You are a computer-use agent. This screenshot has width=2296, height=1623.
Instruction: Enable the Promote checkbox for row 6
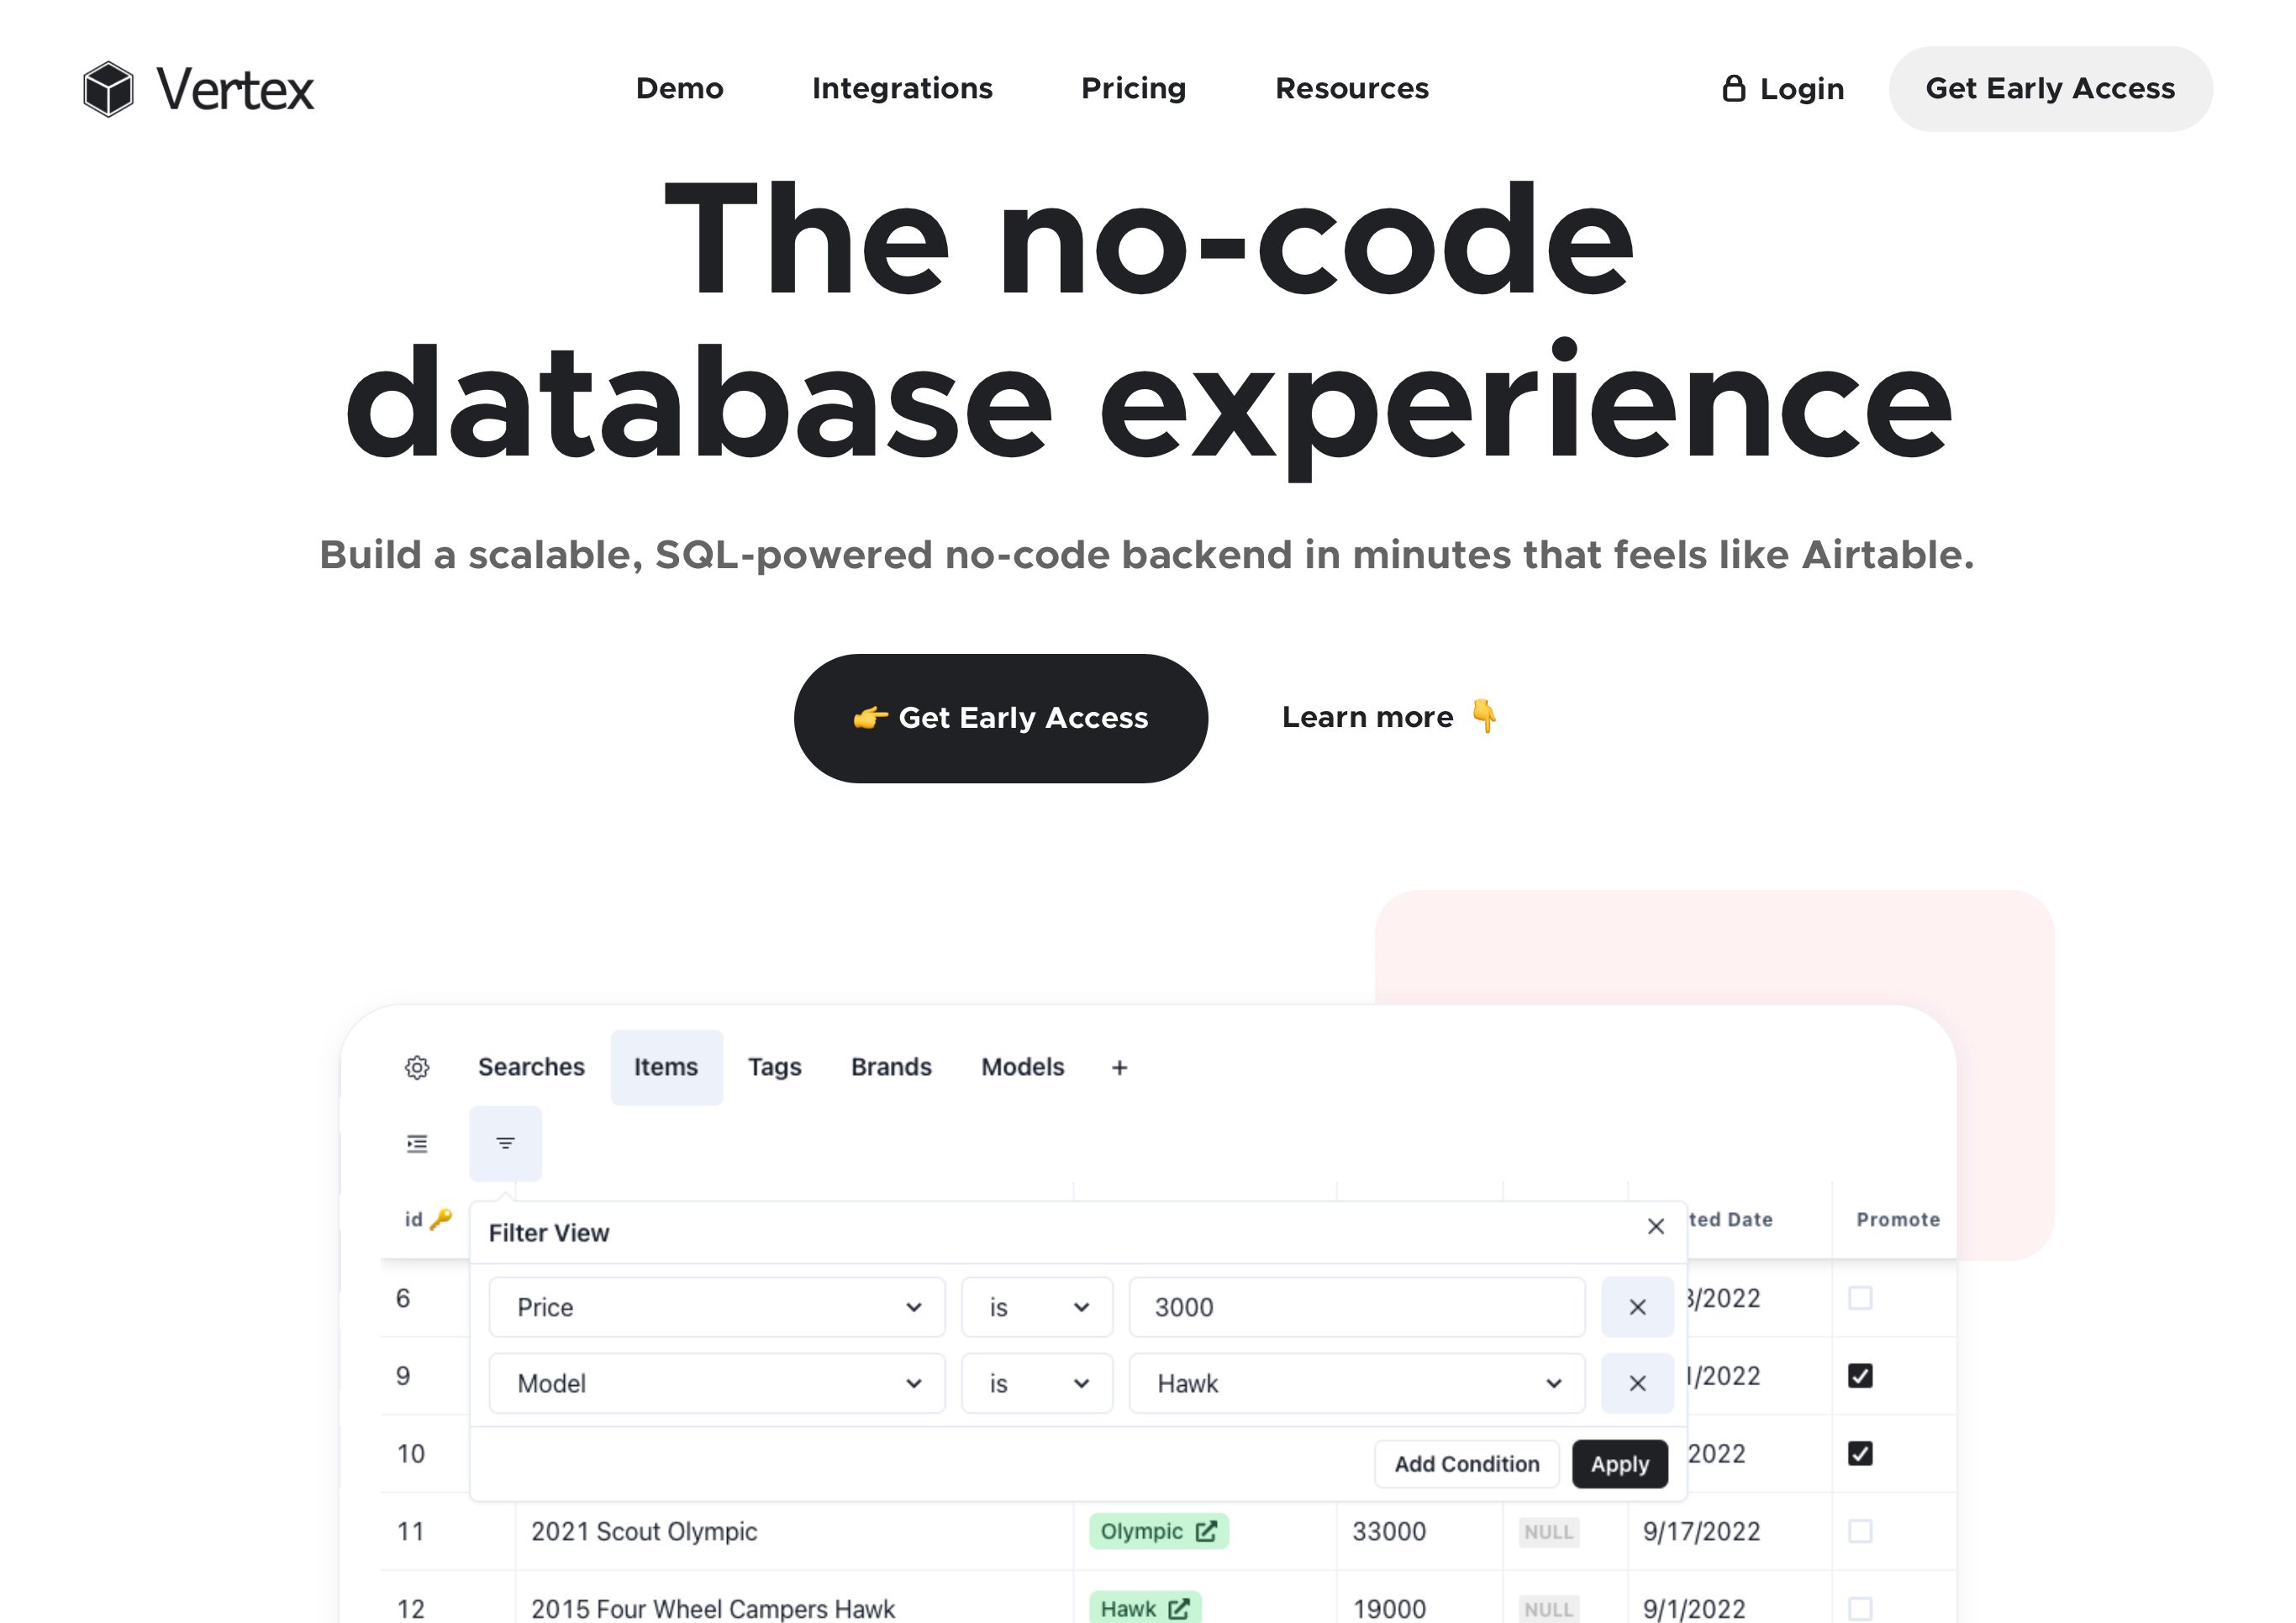tap(1860, 1298)
